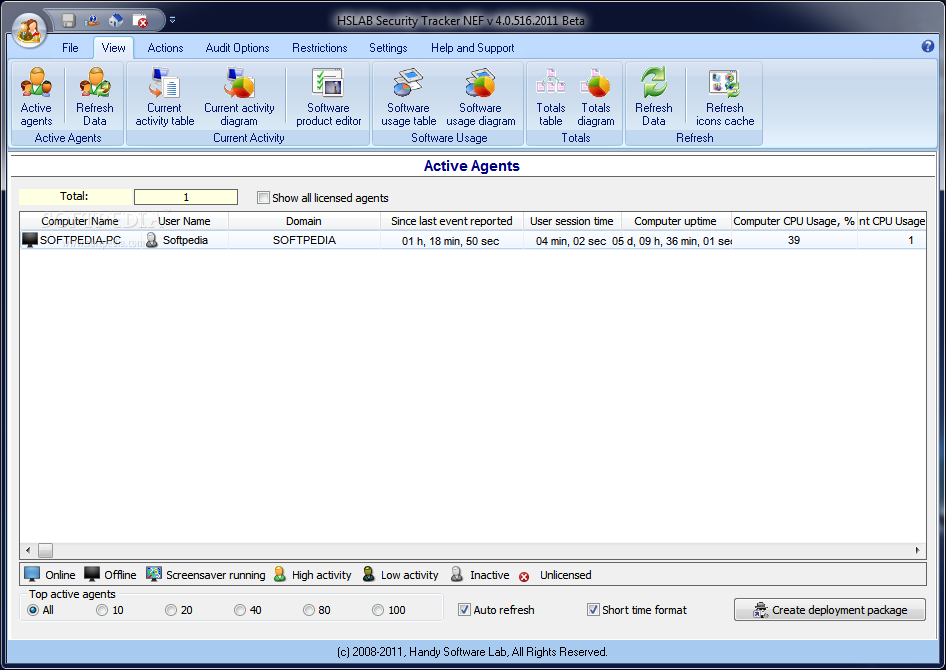
Task: Click the horizontal scrollbar thumb
Action: coord(45,550)
